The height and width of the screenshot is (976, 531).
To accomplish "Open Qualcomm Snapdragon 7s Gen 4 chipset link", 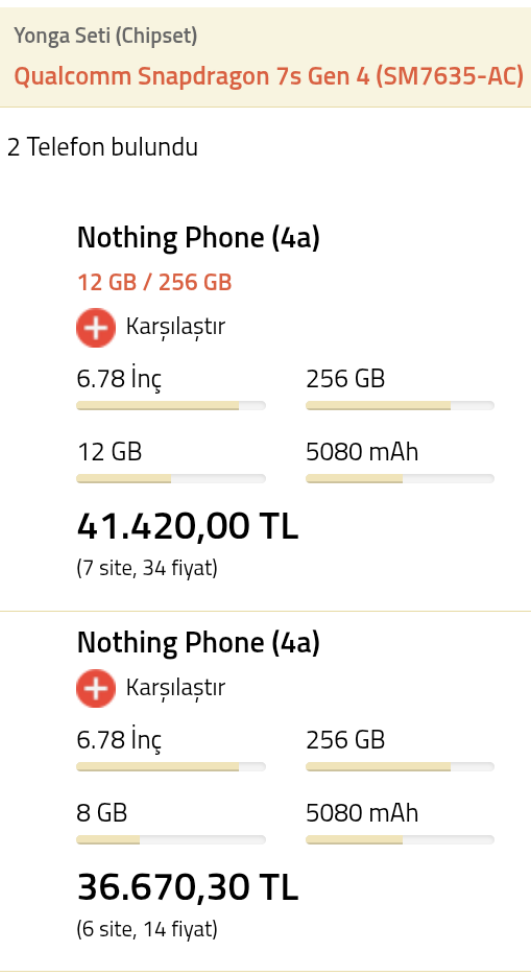I will [x=268, y=76].
